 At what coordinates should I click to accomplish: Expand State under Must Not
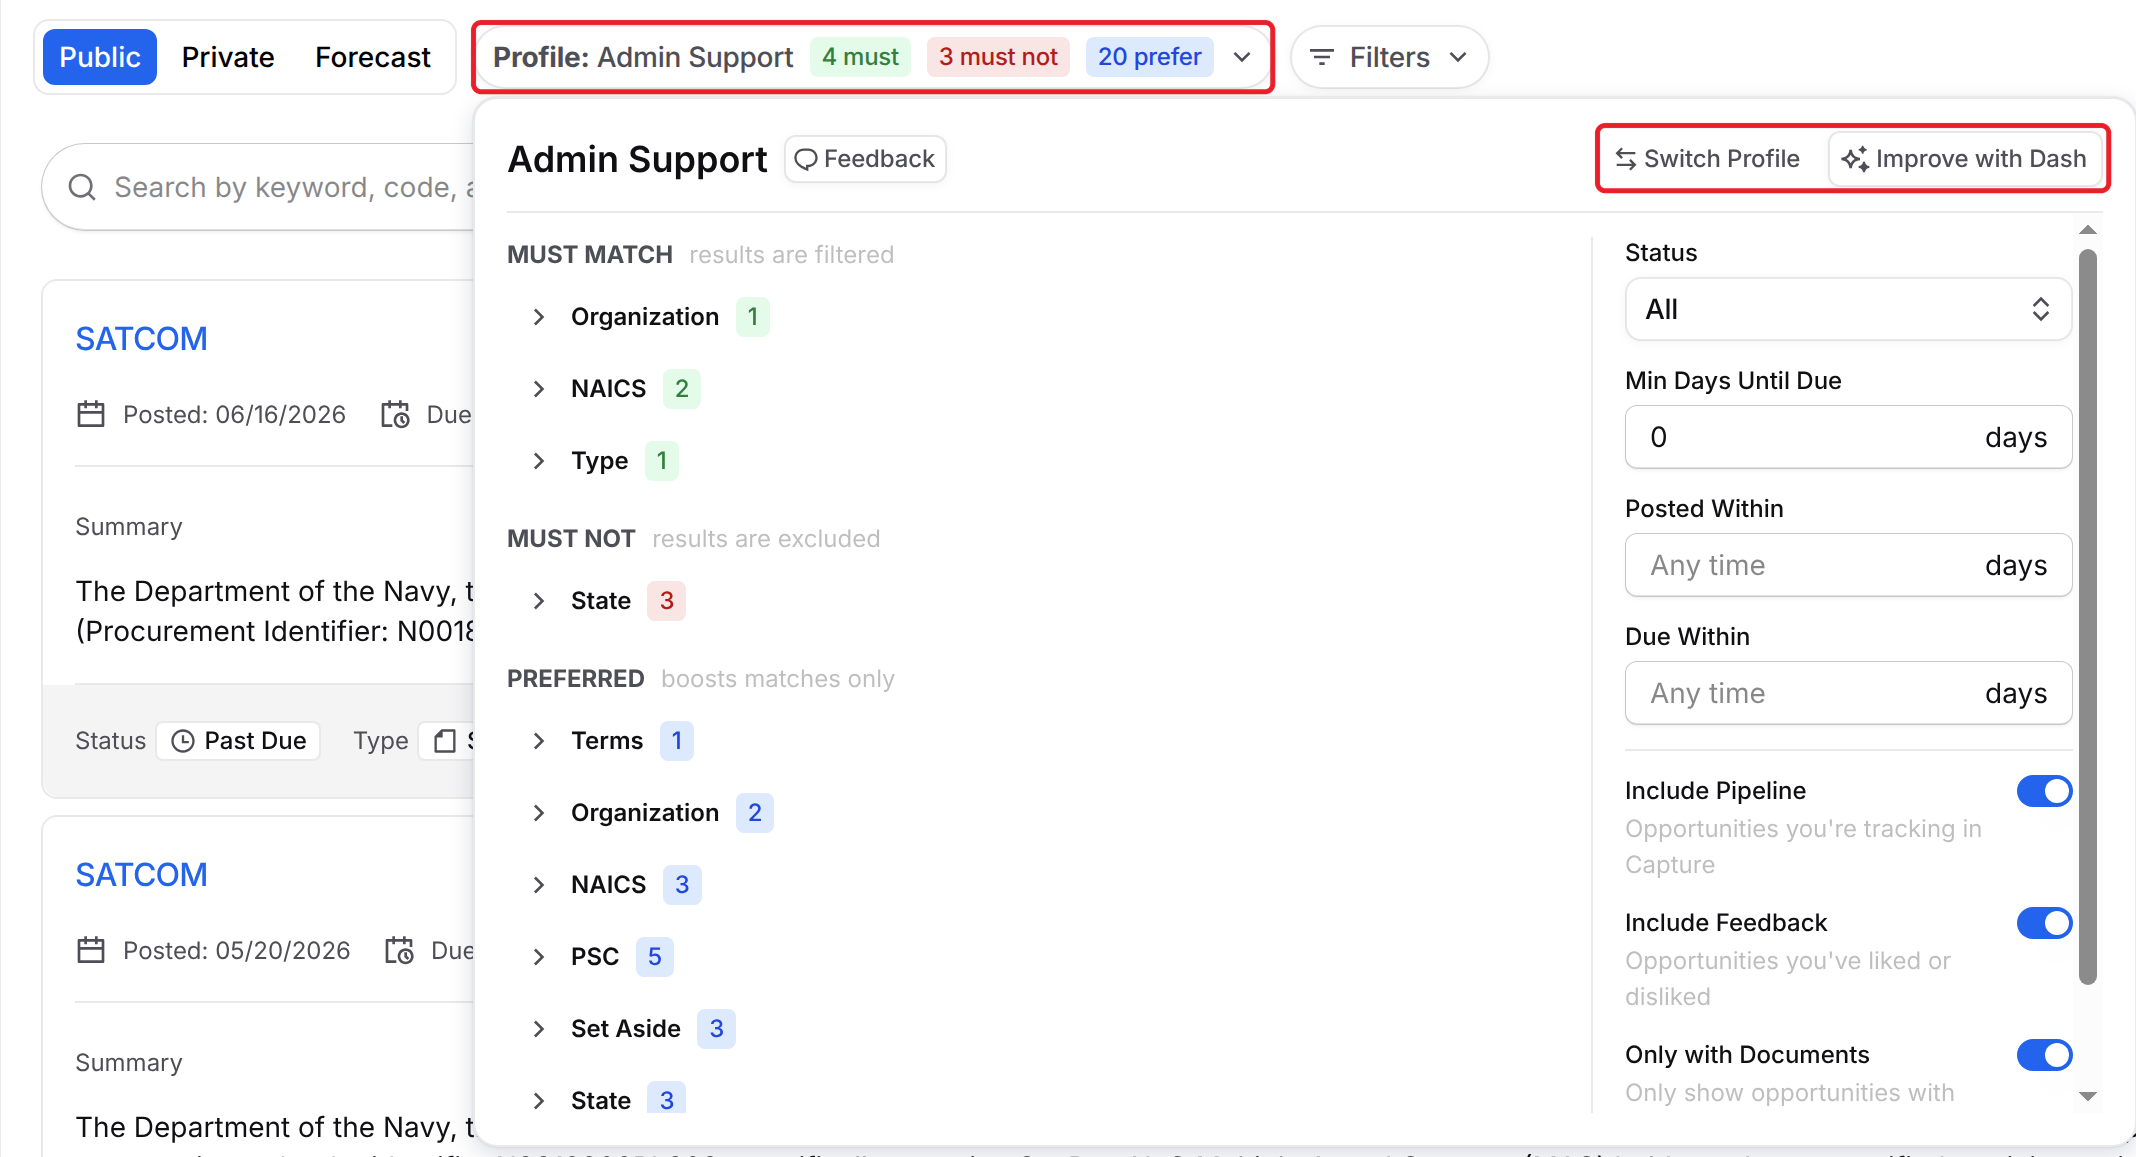click(539, 601)
